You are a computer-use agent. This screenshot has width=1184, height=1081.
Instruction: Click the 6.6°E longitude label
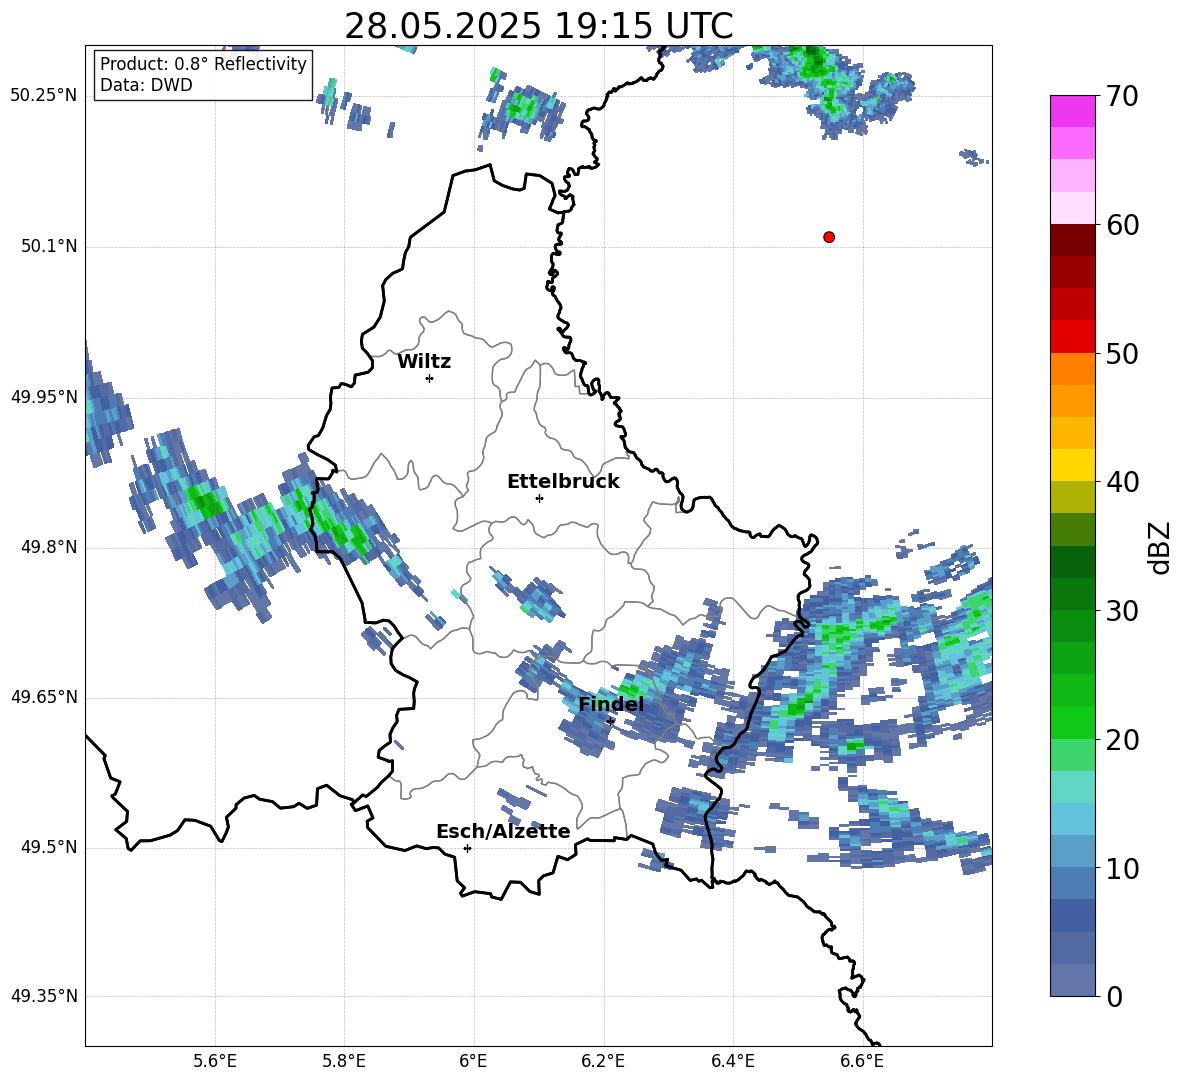(x=862, y=1061)
